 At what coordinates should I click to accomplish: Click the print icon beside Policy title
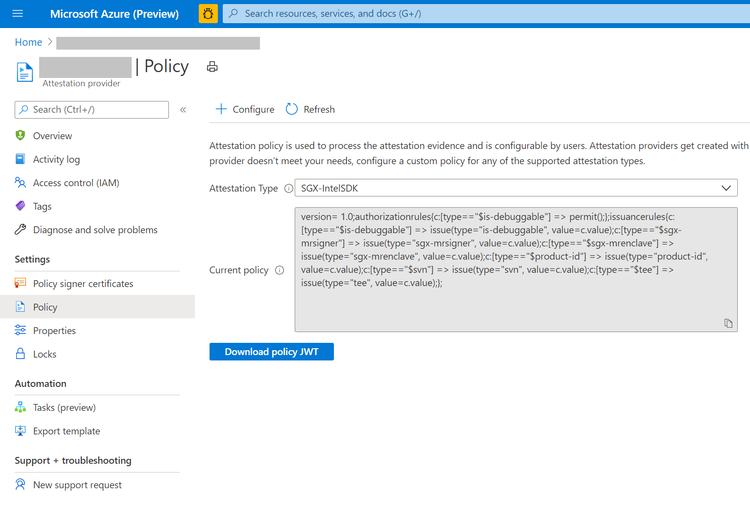pyautogui.click(x=212, y=67)
